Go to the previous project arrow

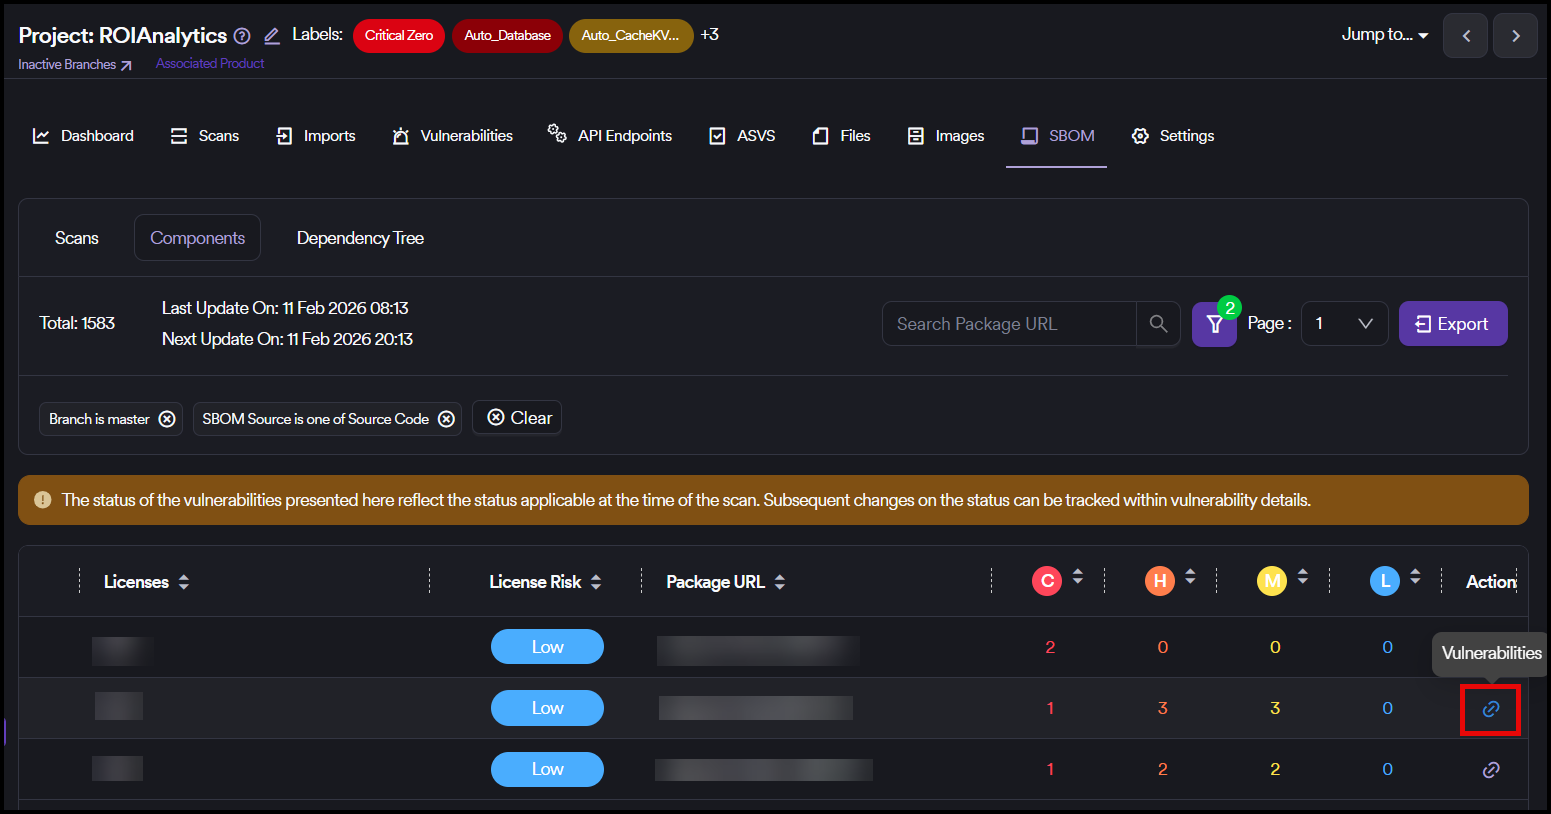tap(1465, 36)
